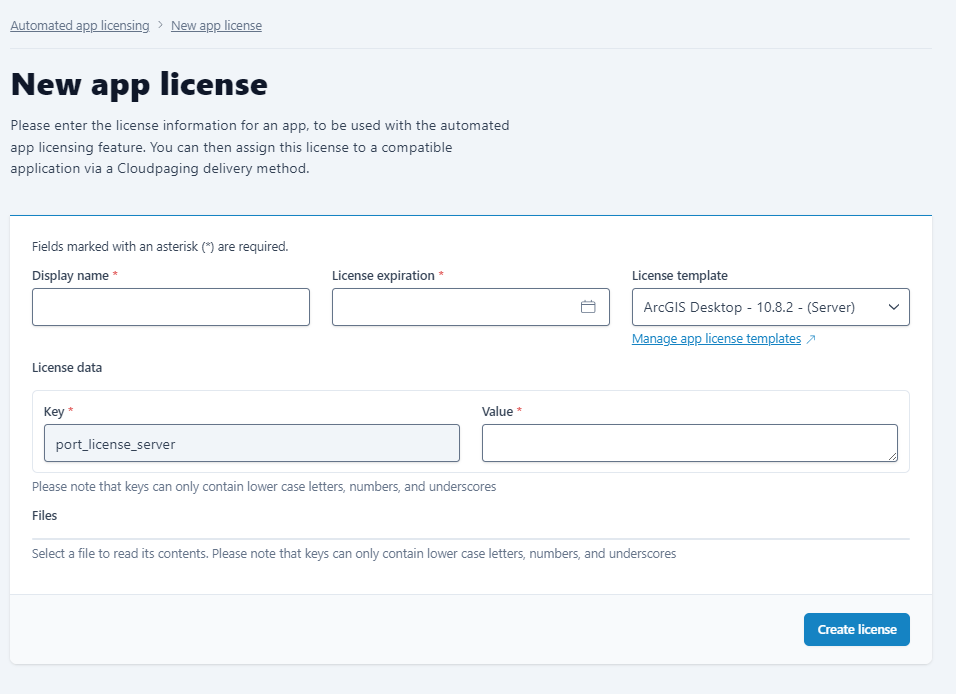This screenshot has width=956, height=694.
Task: Click into the License expiration field
Action: (x=455, y=307)
